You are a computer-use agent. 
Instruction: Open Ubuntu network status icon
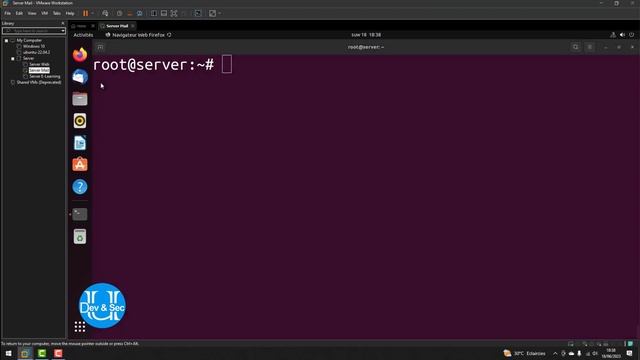613,35
